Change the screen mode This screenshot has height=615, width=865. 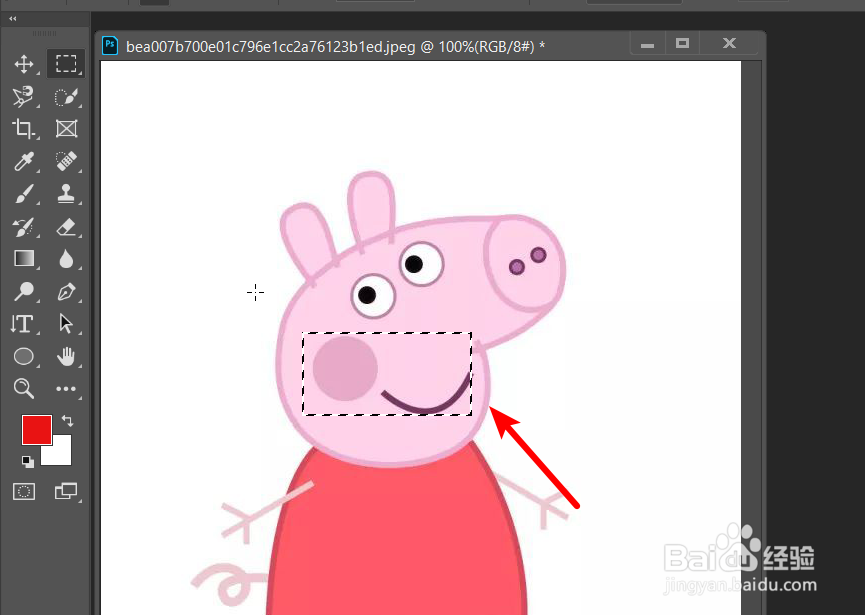pos(66,491)
